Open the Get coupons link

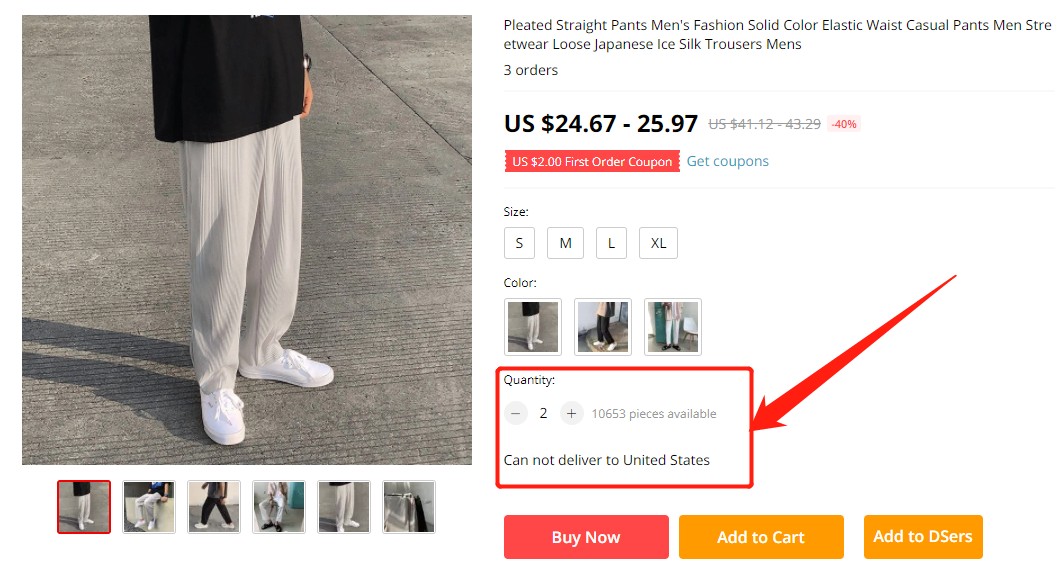(727, 161)
